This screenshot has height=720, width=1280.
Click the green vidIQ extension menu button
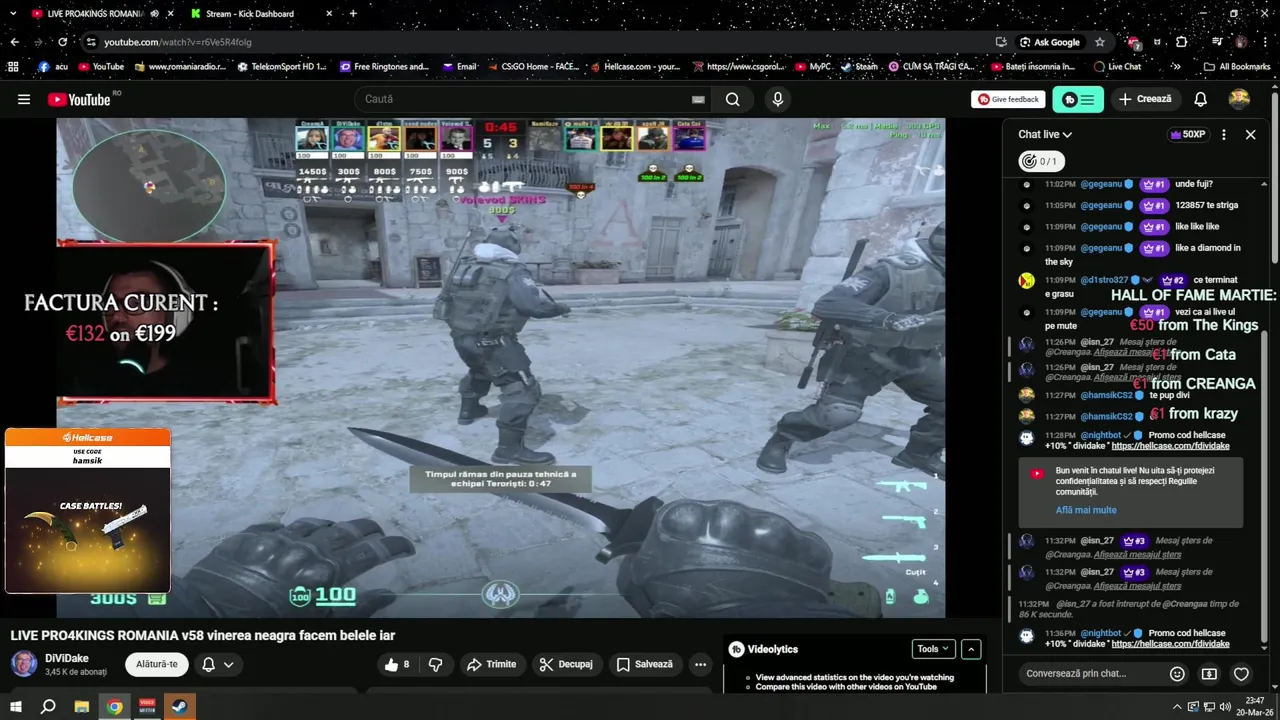pyautogui.click(x=1078, y=99)
